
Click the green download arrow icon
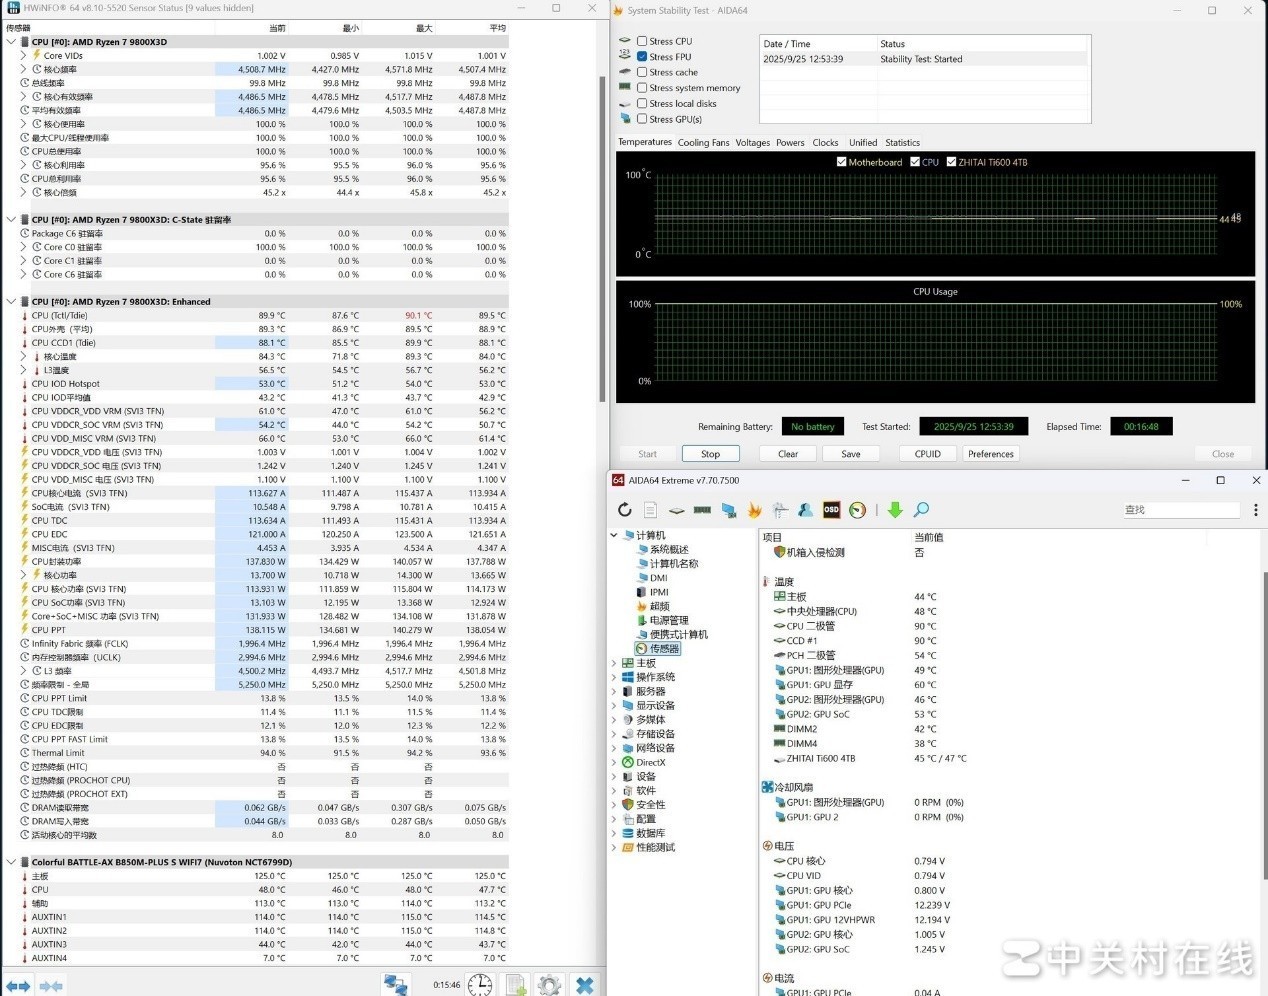coord(895,510)
